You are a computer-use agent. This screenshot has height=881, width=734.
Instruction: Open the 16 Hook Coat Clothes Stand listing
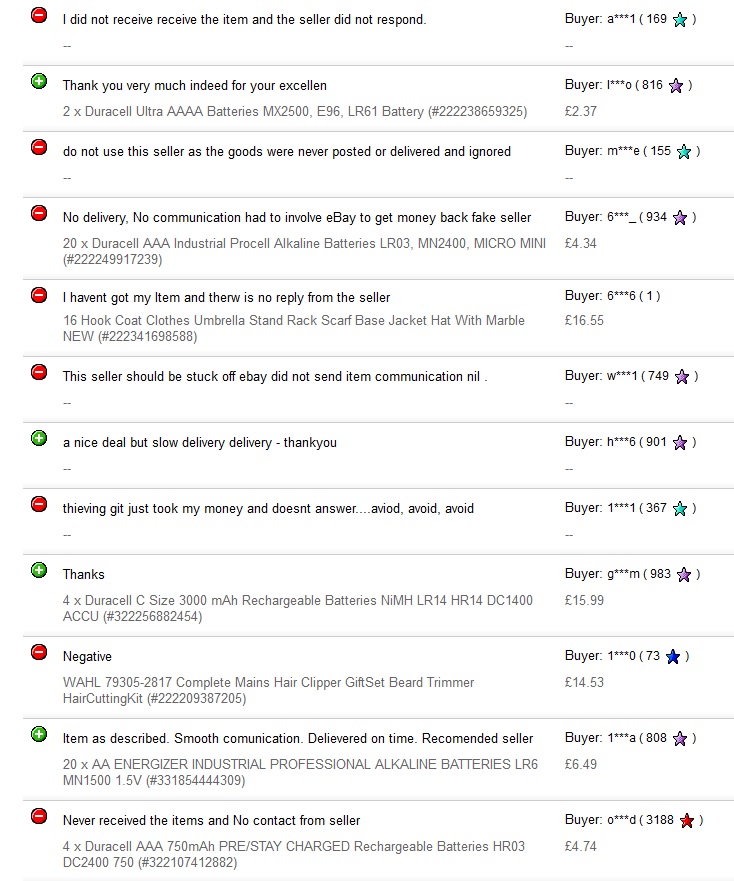pos(293,328)
